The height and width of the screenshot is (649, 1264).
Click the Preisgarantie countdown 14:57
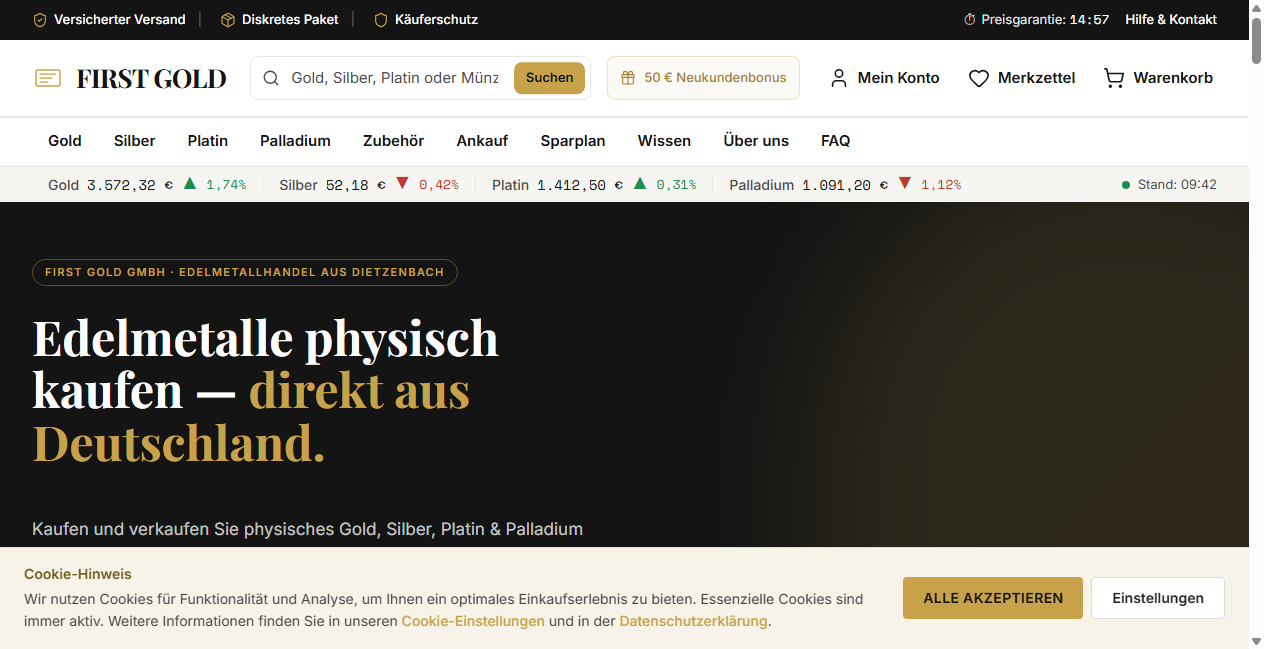coord(1089,20)
